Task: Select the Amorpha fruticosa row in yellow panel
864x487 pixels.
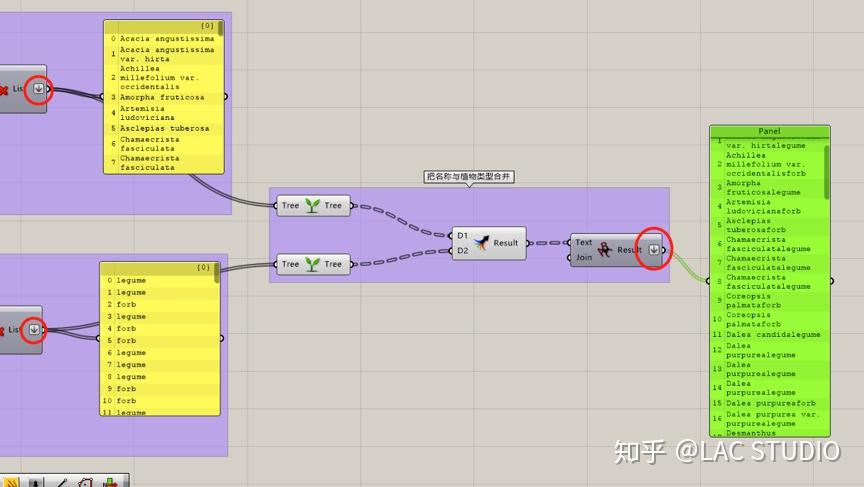Action: (x=164, y=97)
